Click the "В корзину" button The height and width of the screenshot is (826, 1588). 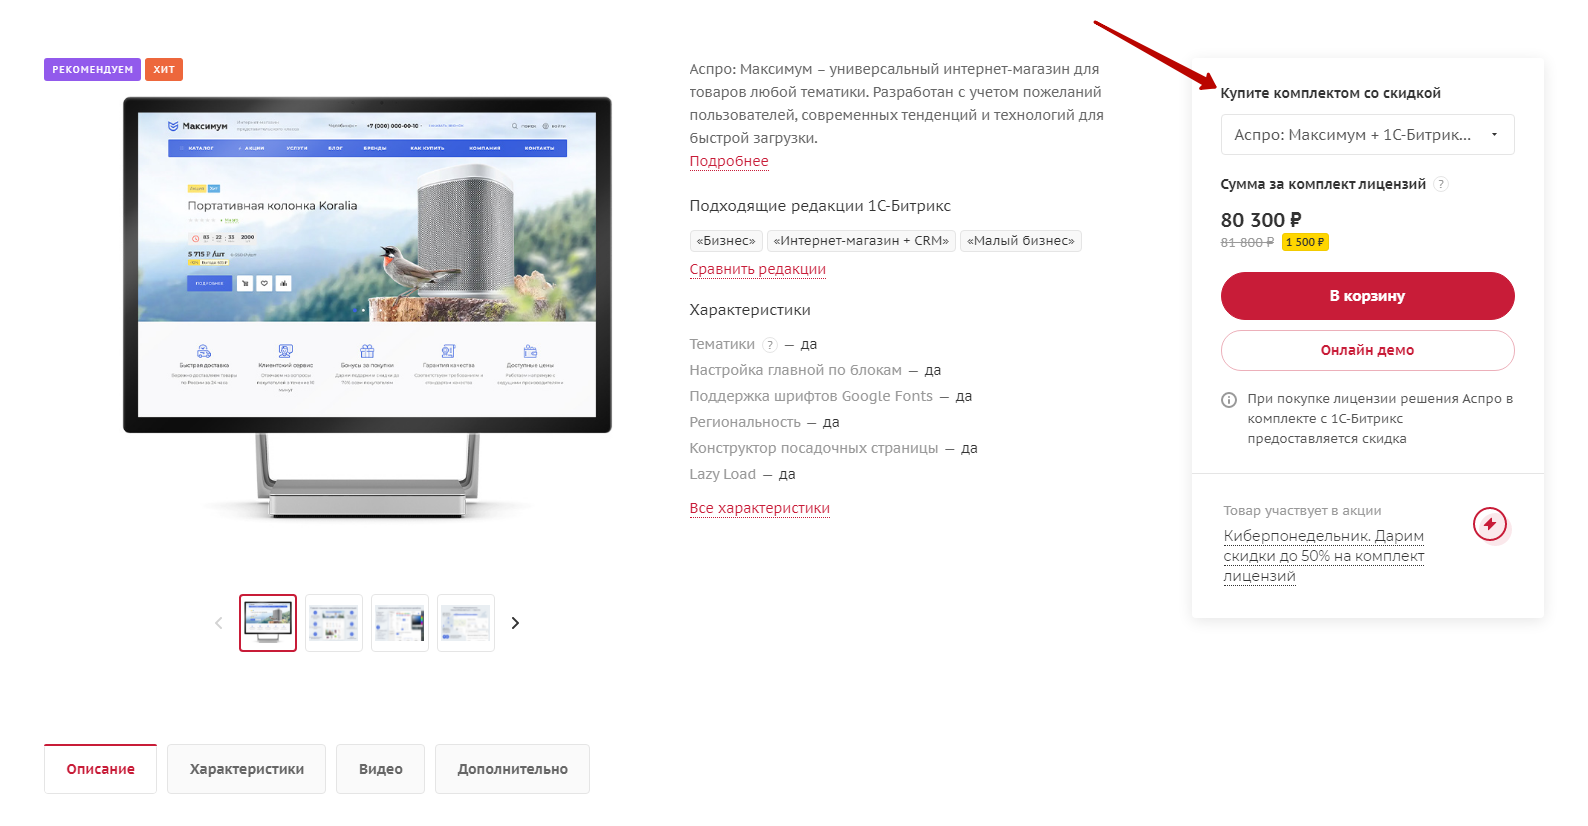pyautogui.click(x=1367, y=296)
